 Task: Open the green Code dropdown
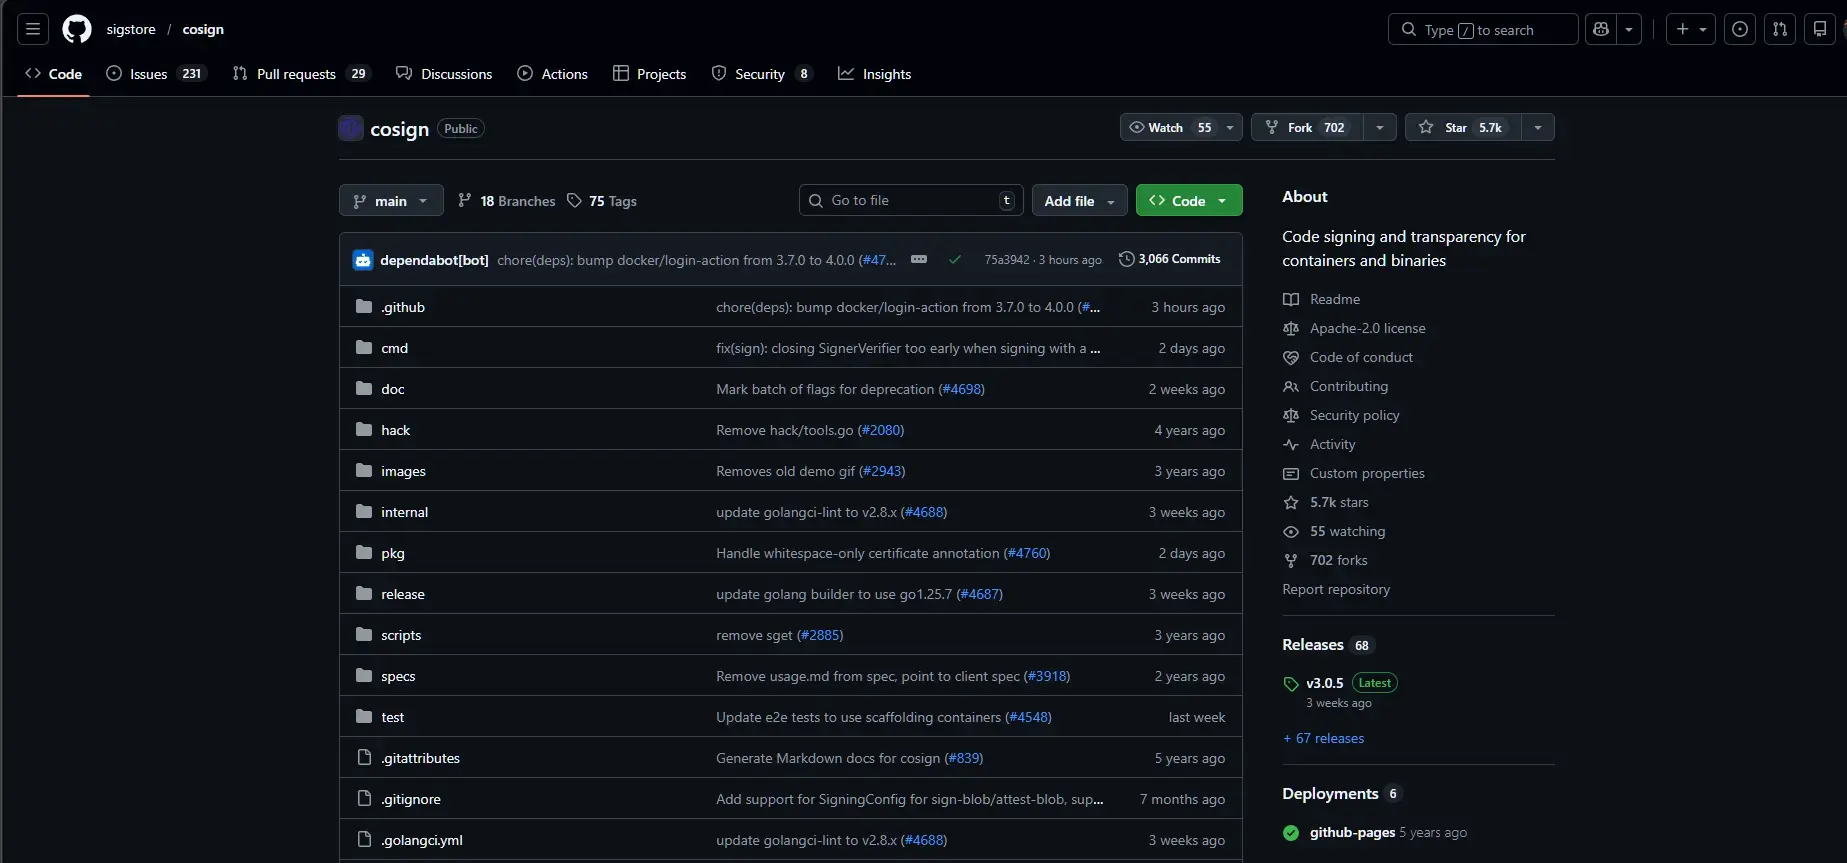1189,200
